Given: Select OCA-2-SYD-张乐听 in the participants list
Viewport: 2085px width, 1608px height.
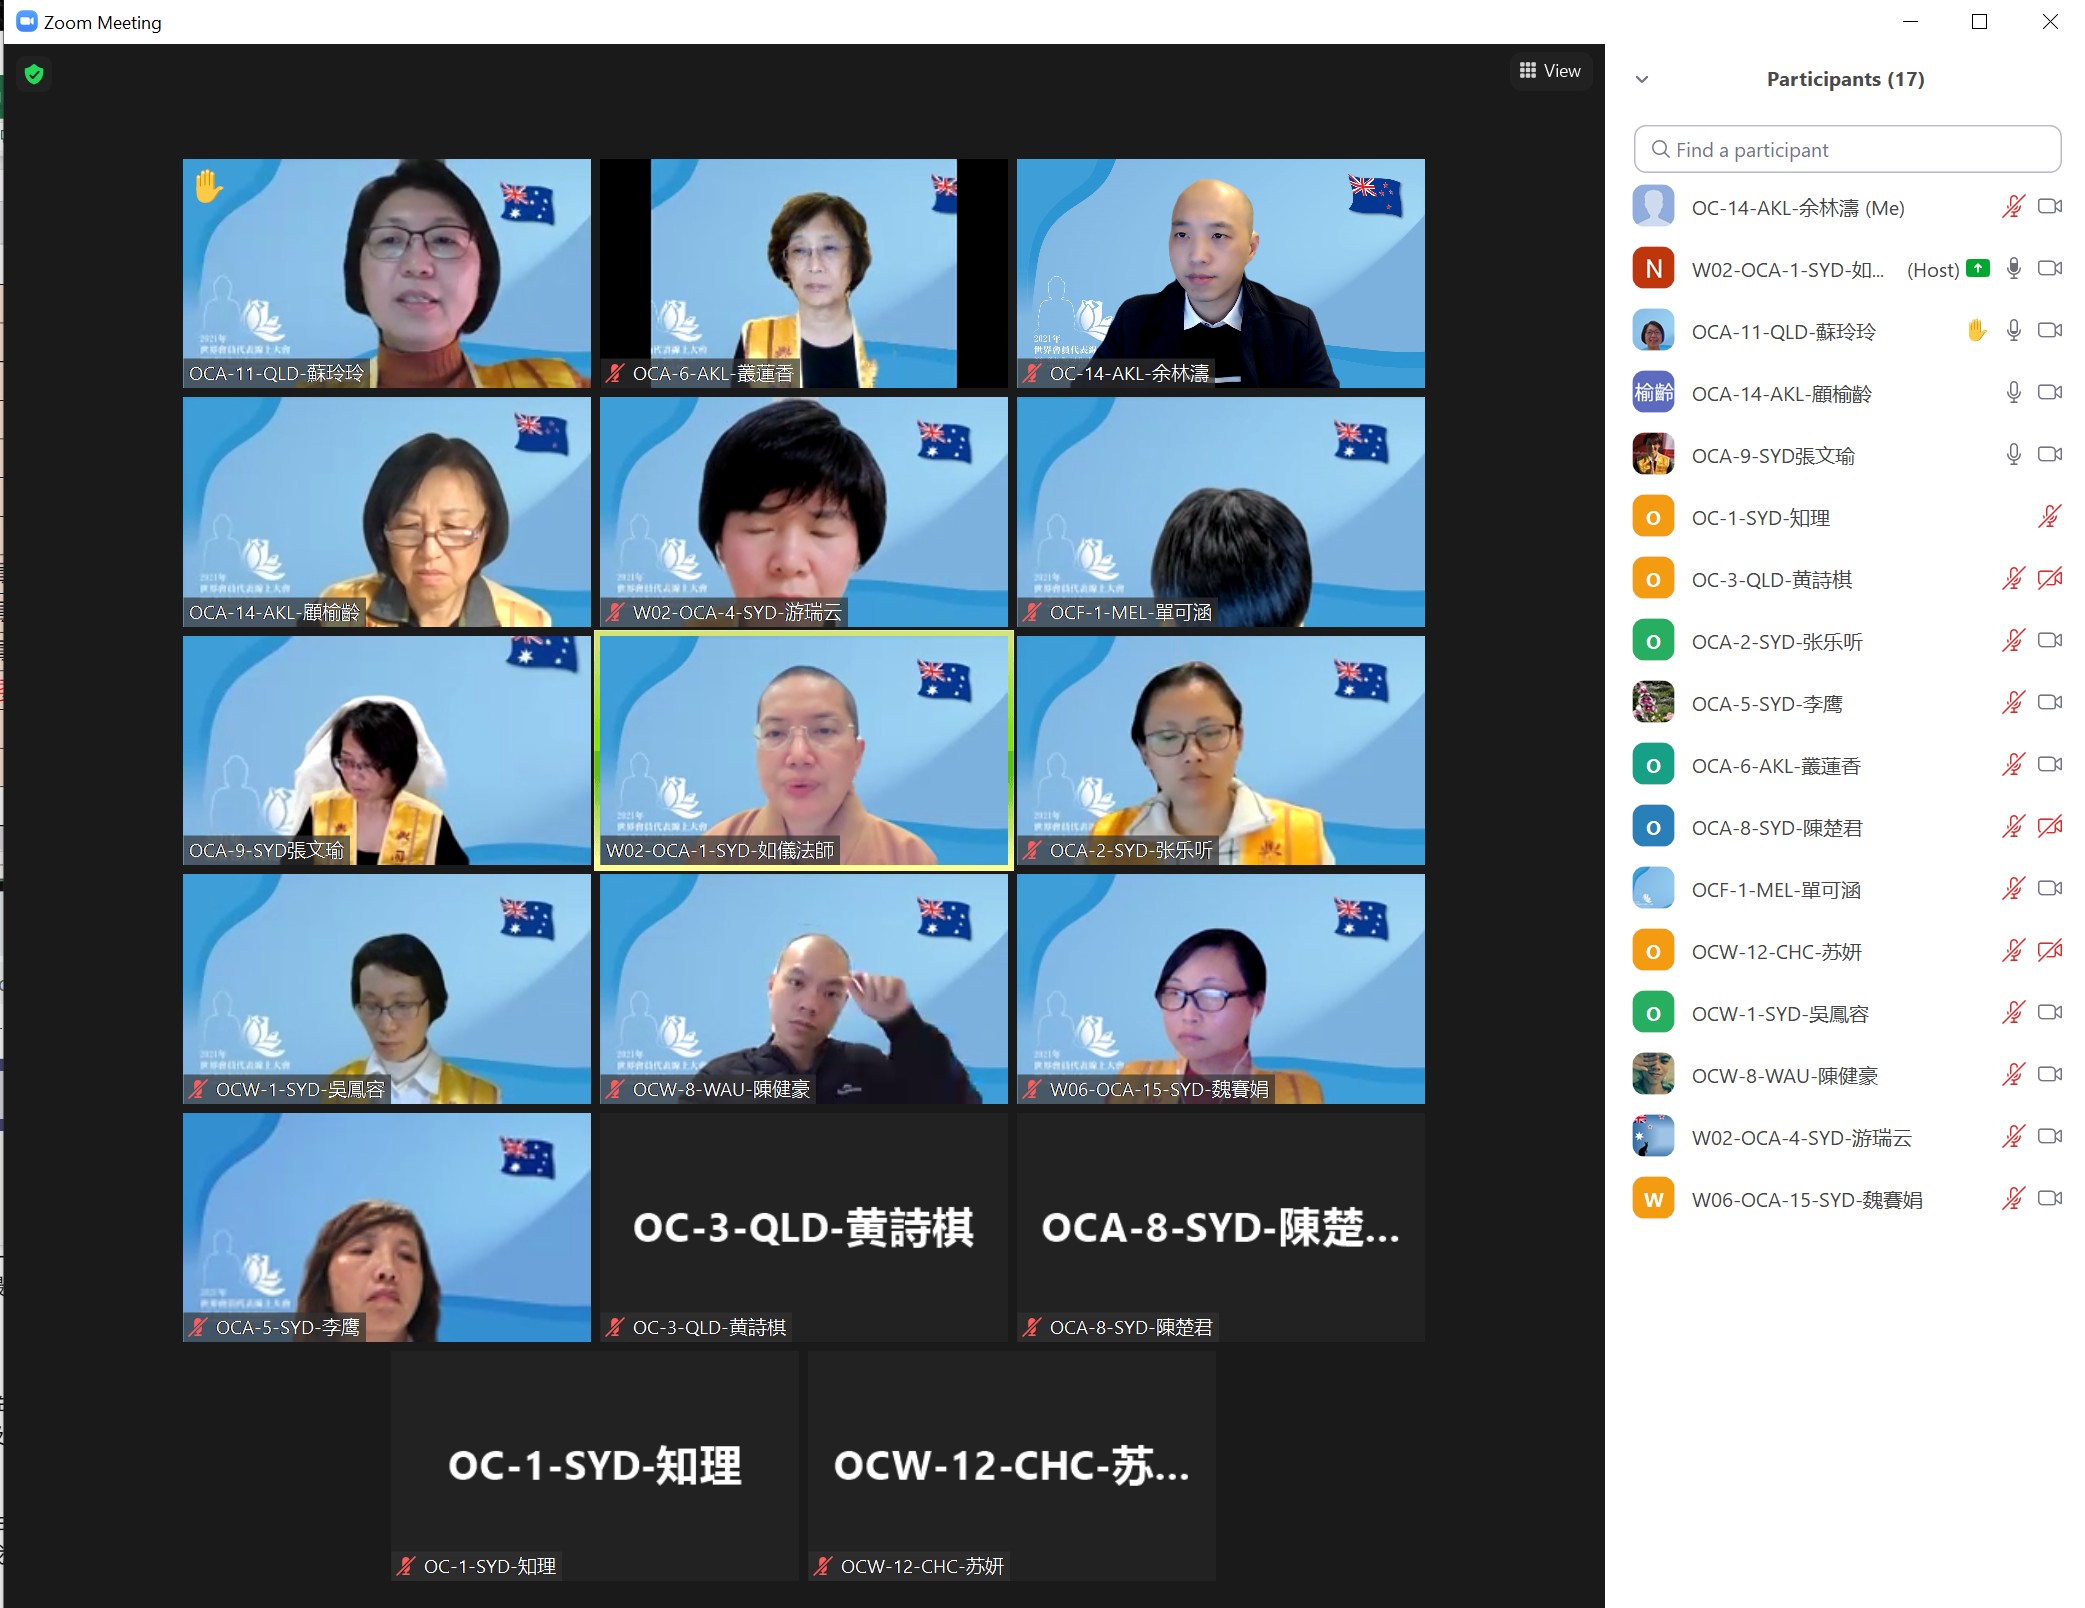Looking at the screenshot, I should click(1776, 642).
